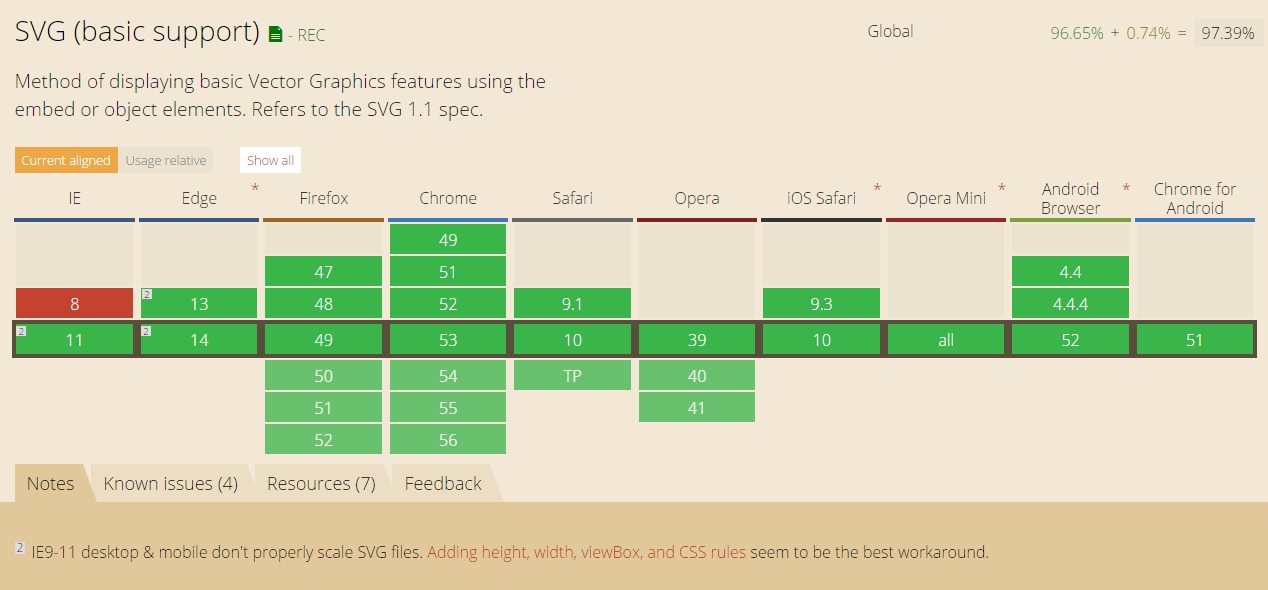Click the note 2 marker on Edge 14
The image size is (1268, 590).
(x=146, y=331)
